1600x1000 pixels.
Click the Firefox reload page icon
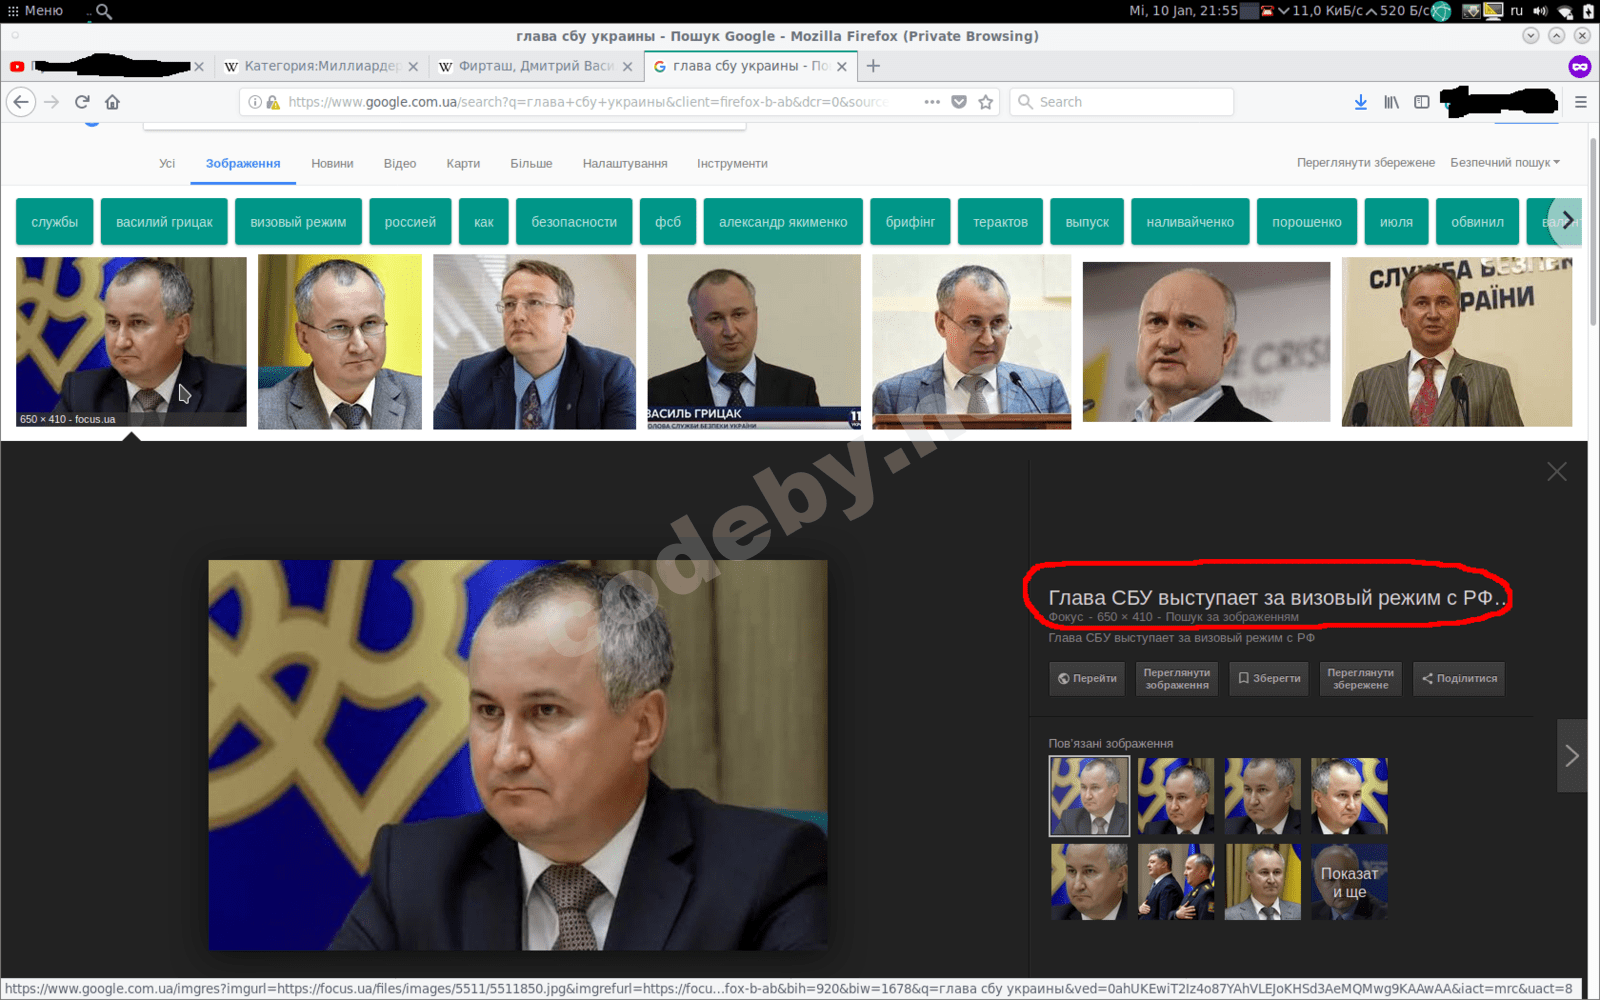tap(82, 102)
